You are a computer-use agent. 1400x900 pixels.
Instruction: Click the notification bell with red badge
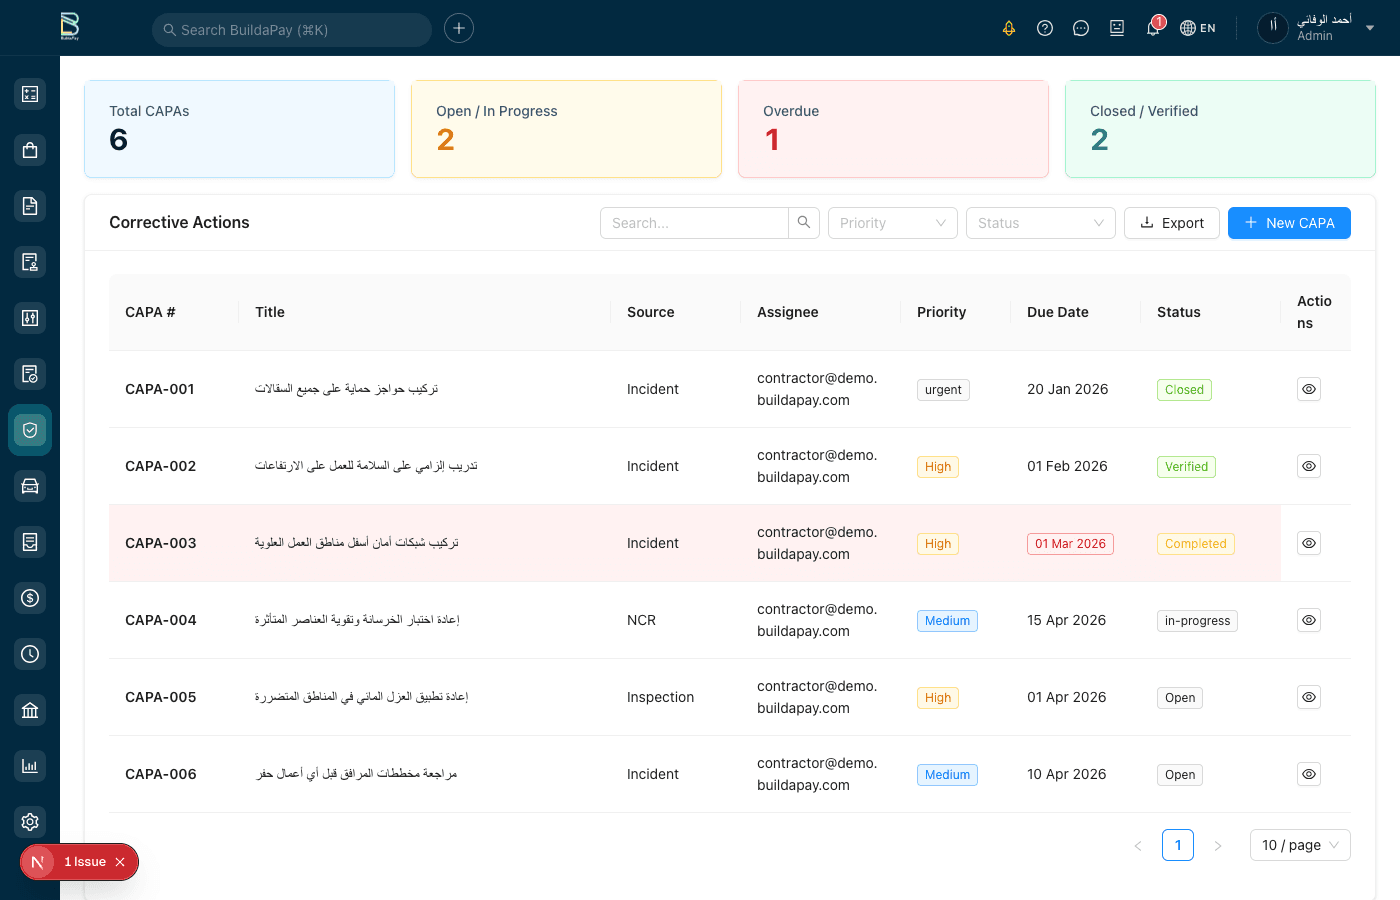(1153, 28)
